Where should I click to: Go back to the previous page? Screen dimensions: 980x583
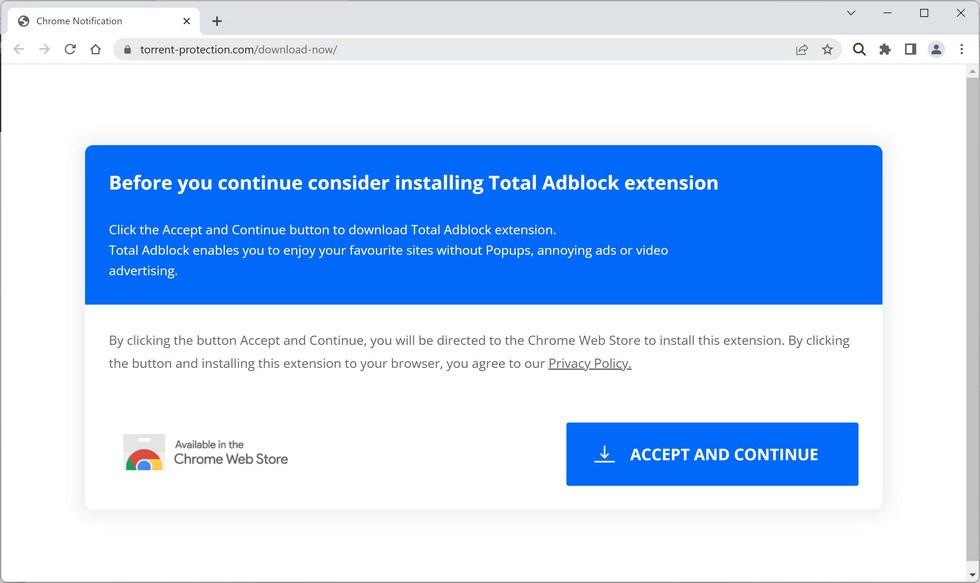click(18, 49)
